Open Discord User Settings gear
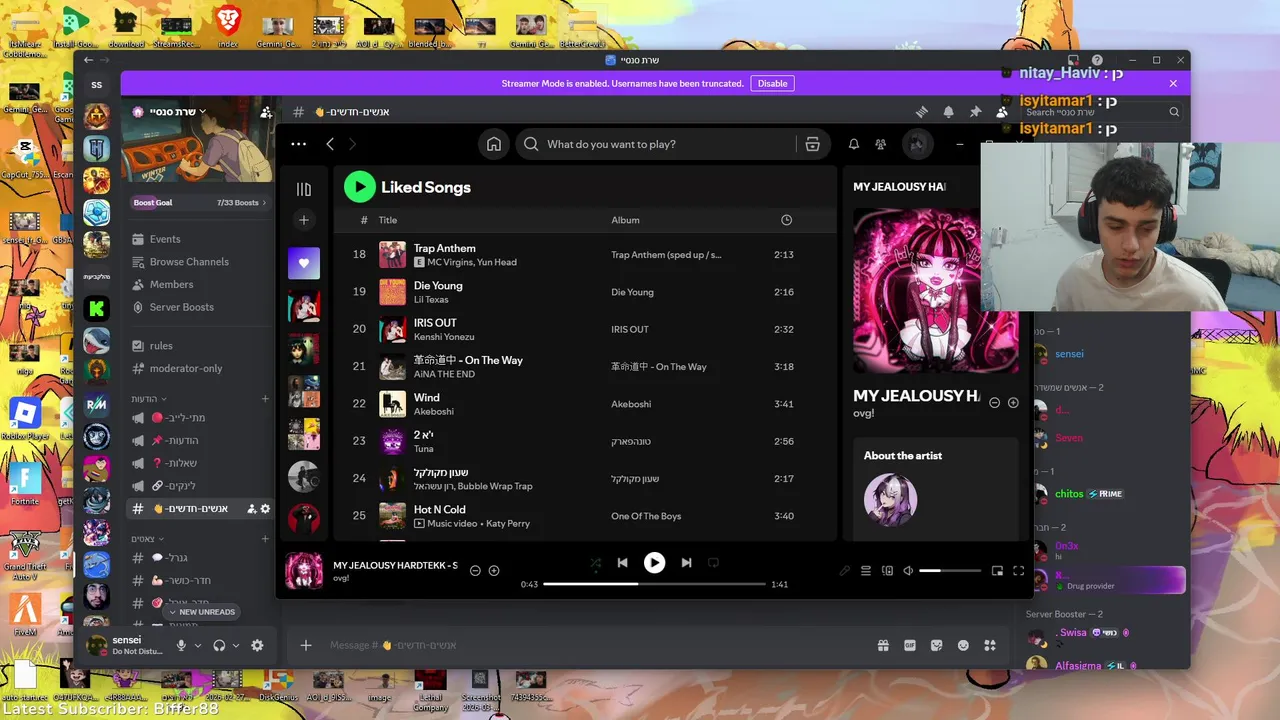1280x720 pixels. click(x=257, y=645)
